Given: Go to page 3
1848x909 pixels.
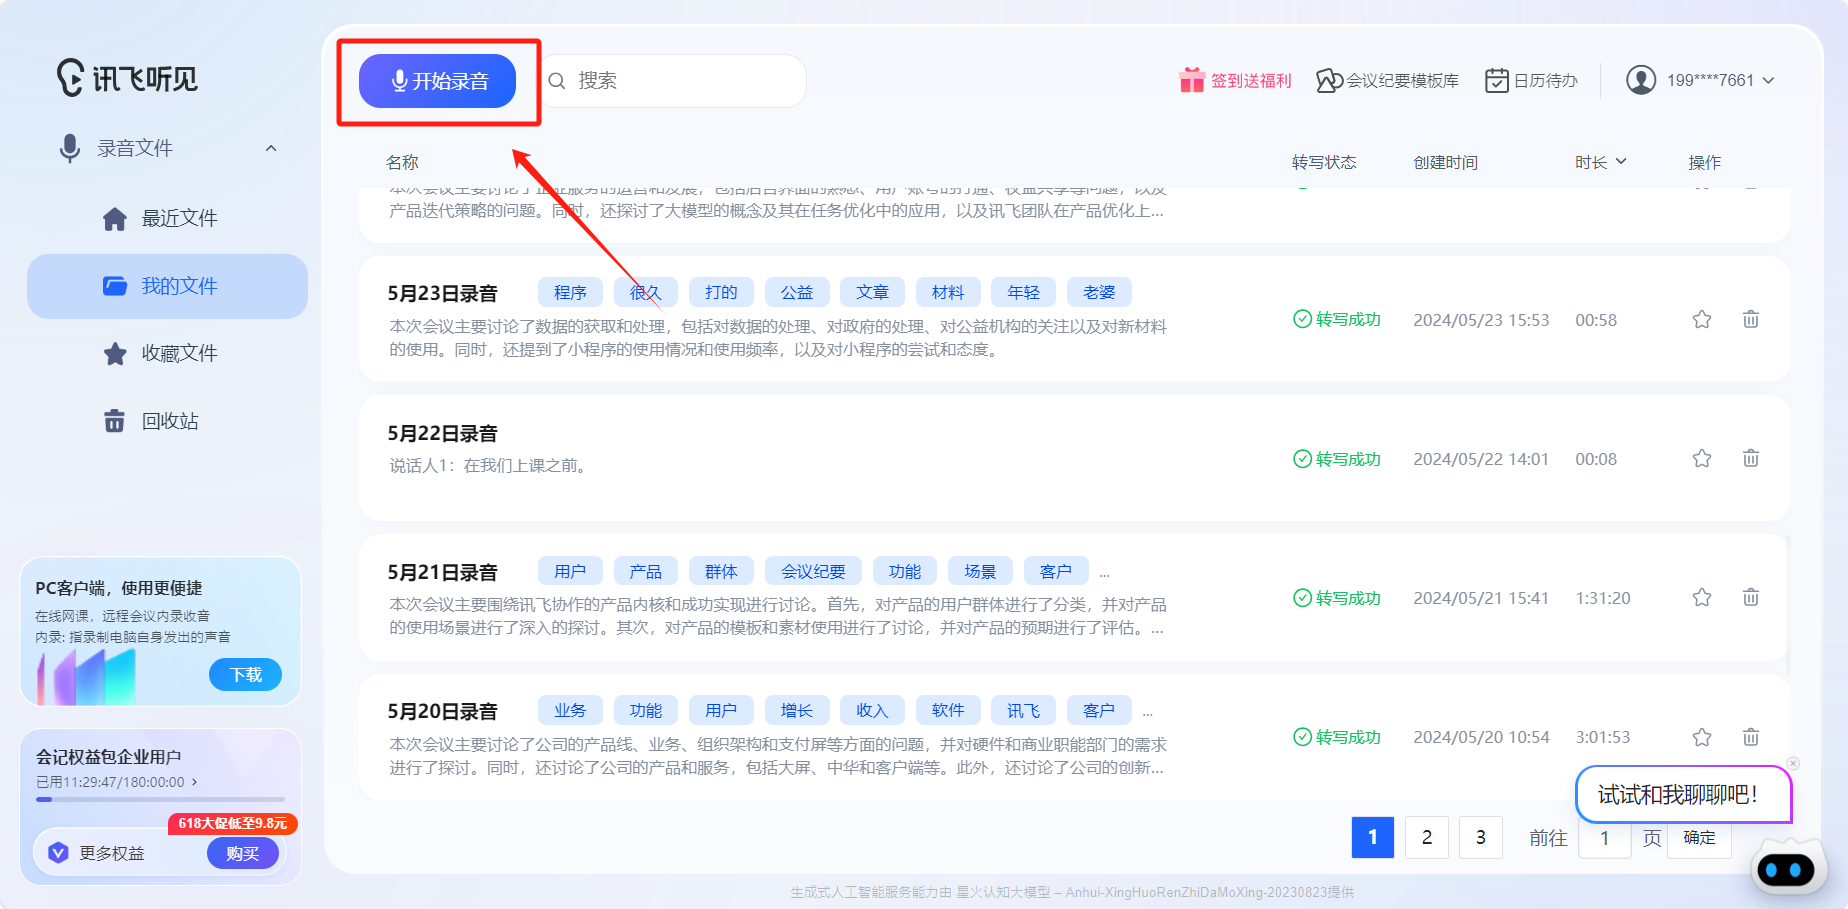Looking at the screenshot, I should (1481, 837).
